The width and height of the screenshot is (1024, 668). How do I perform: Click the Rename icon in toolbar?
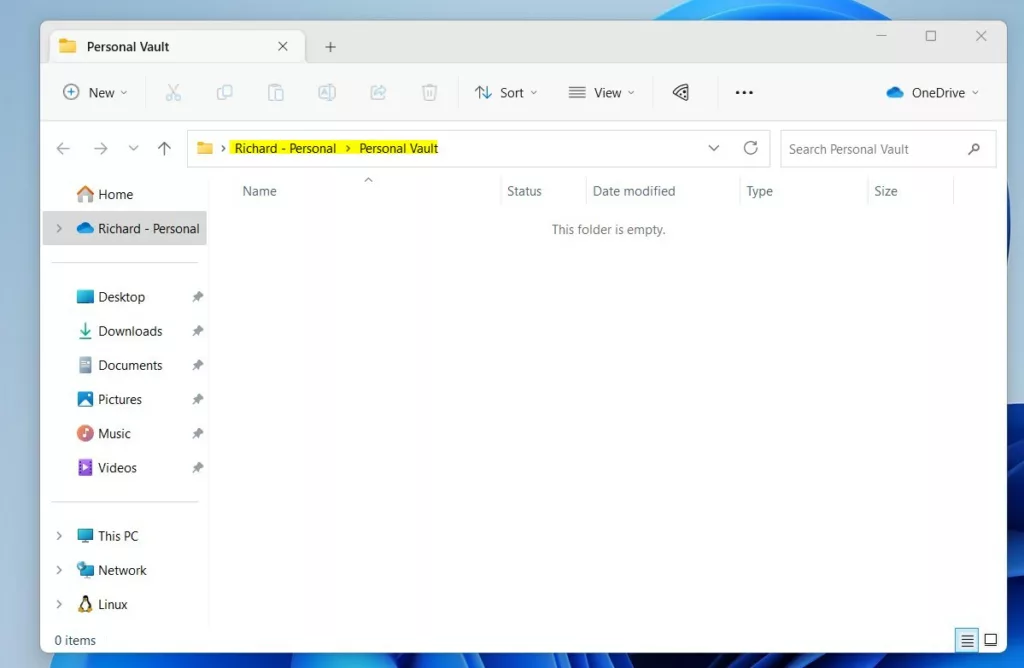(327, 93)
